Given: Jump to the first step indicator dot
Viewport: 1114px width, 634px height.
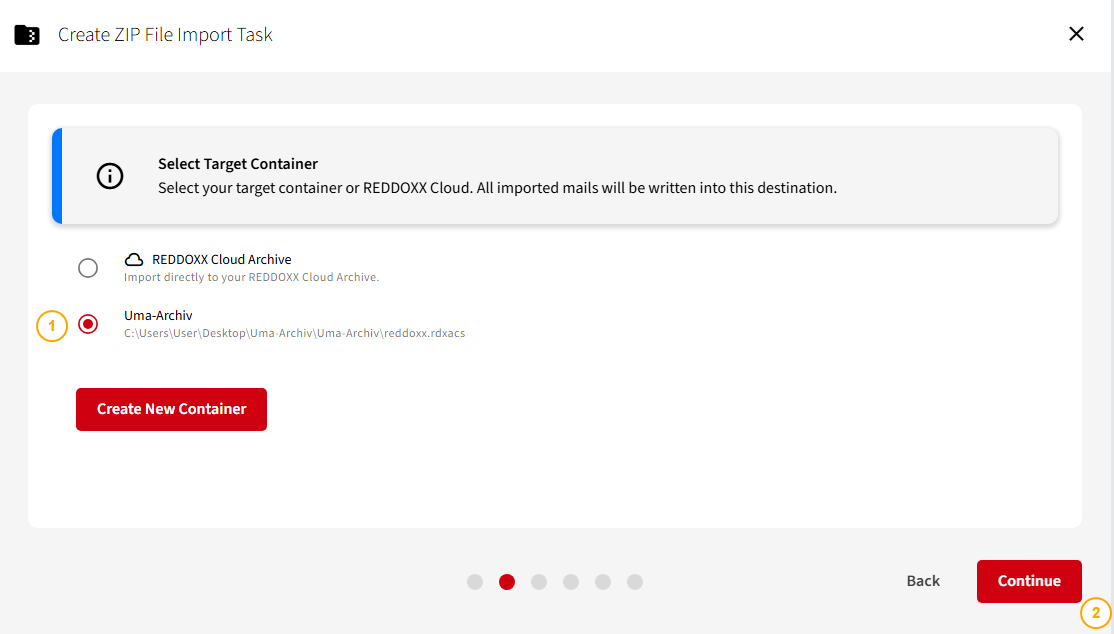Looking at the screenshot, I should point(475,582).
